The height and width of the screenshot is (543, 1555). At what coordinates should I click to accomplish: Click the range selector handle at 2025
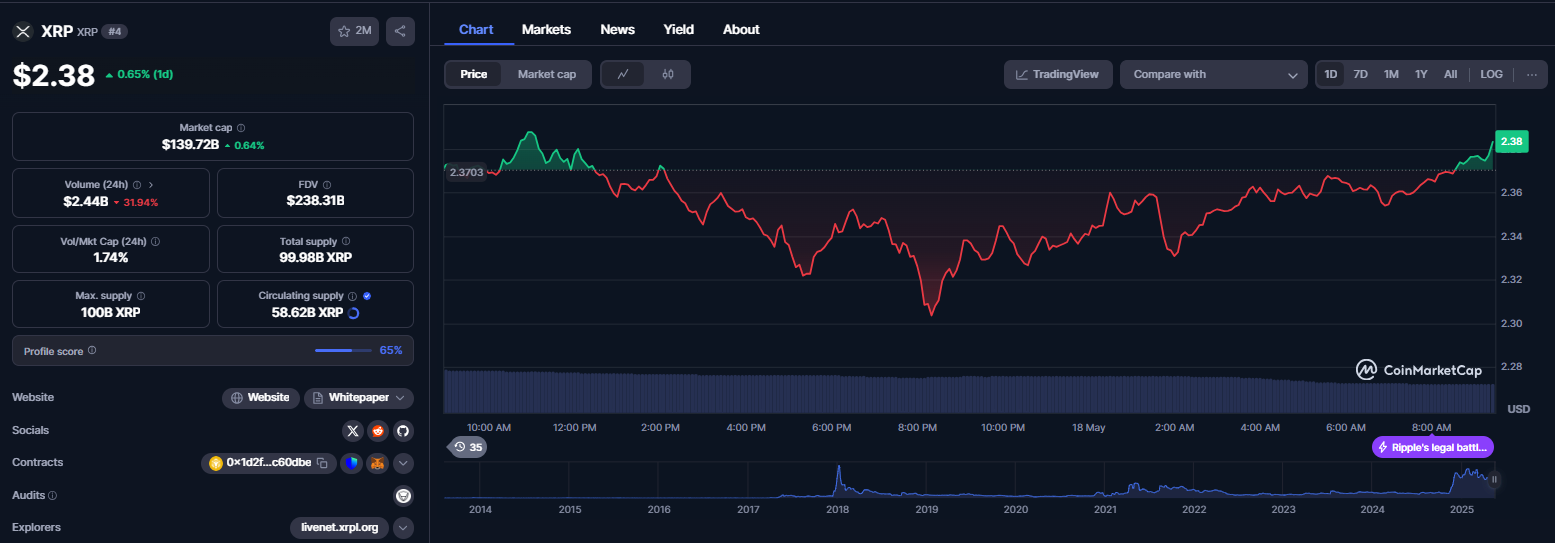click(x=1494, y=480)
